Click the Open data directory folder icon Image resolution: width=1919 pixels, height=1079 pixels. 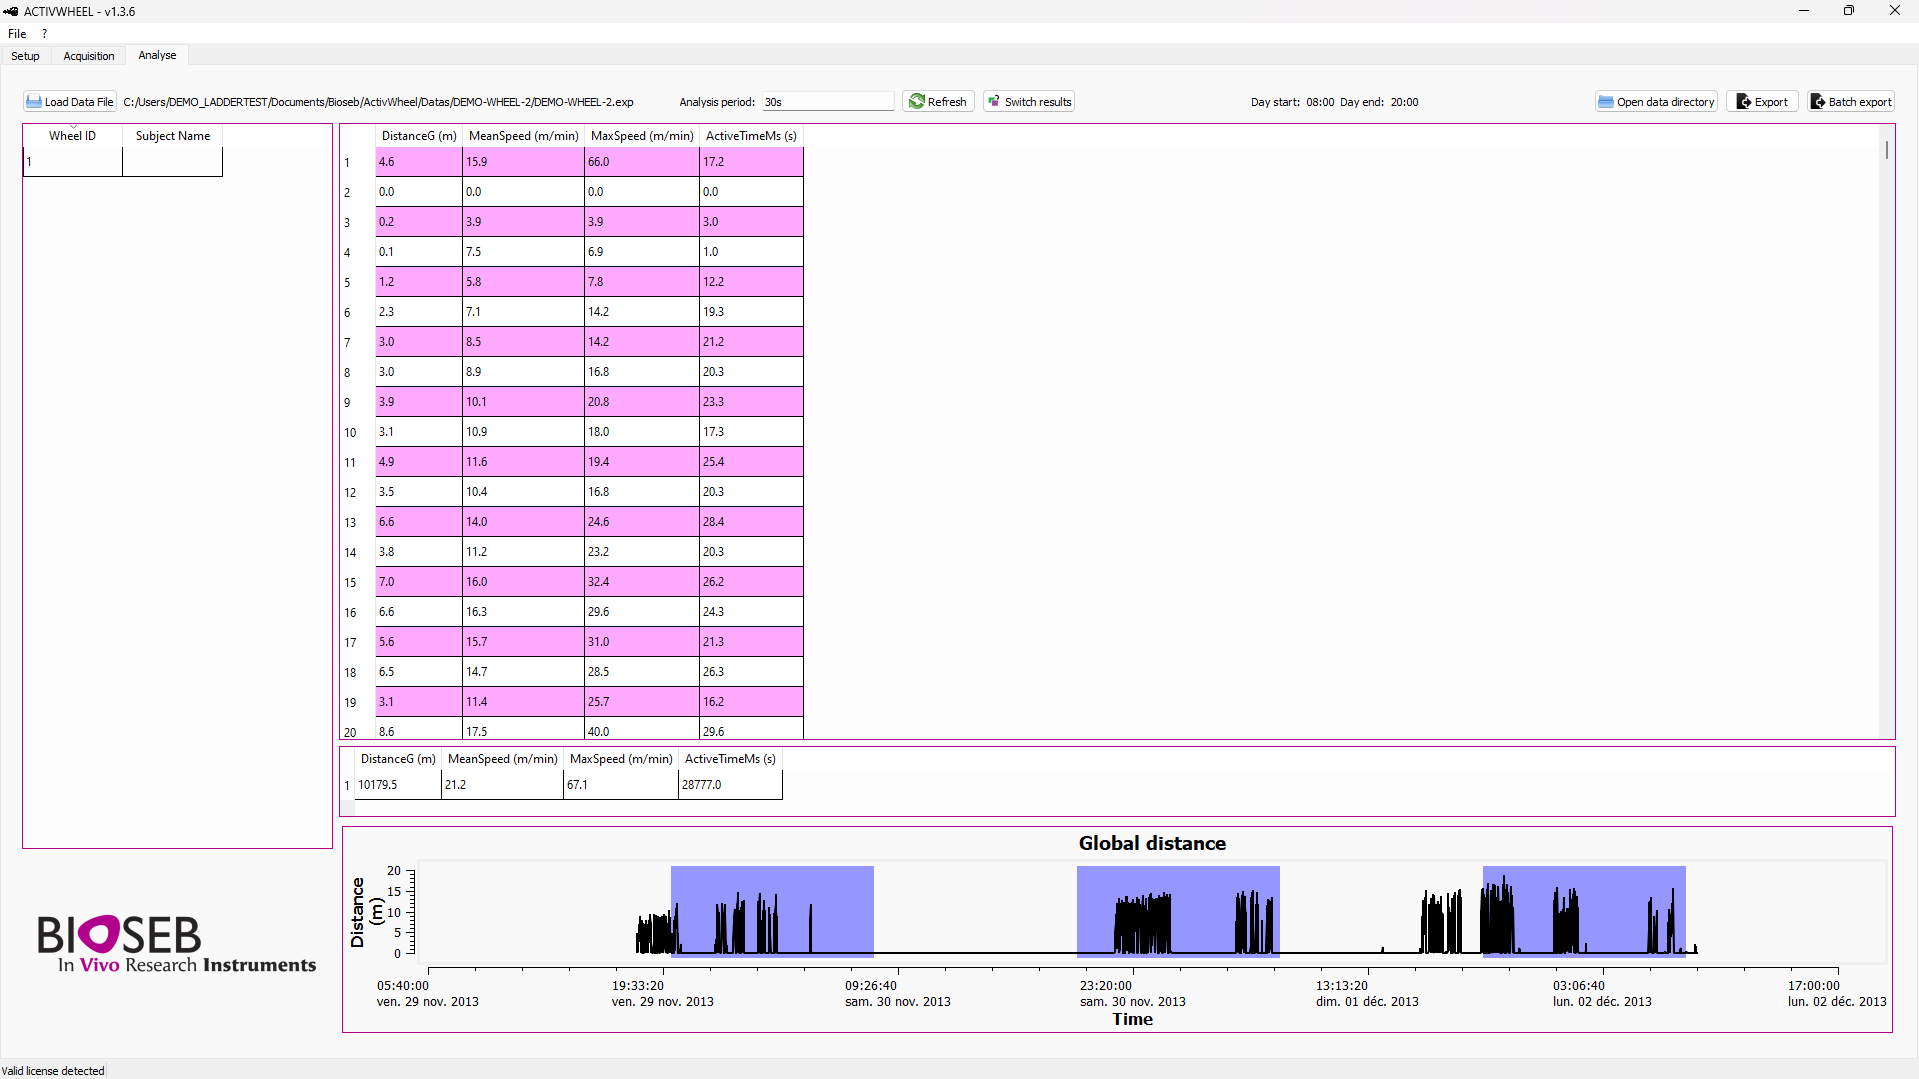tap(1606, 102)
